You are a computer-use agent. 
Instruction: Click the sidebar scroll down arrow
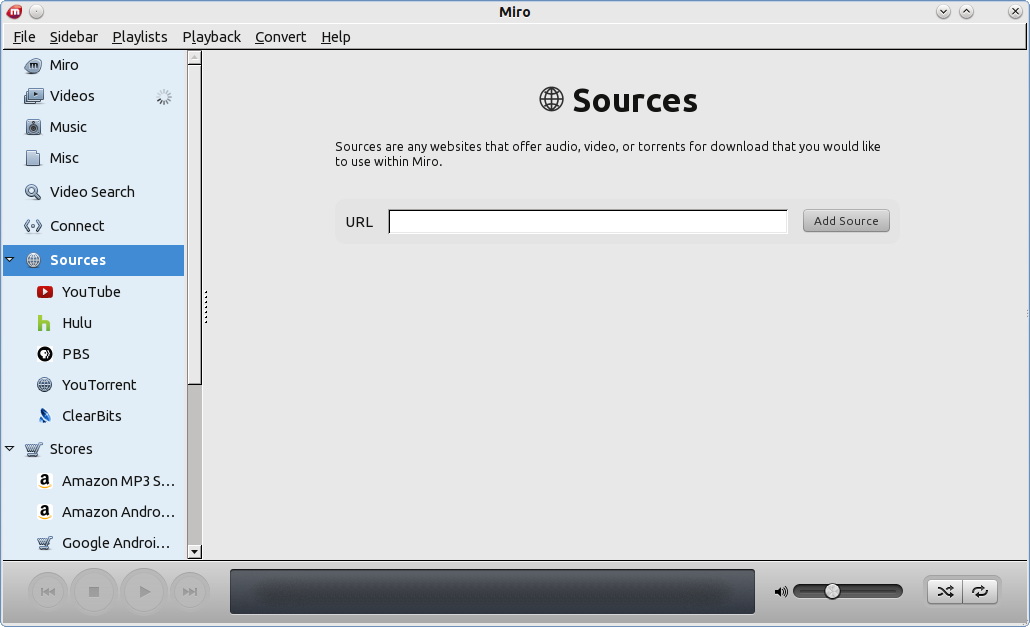click(194, 551)
